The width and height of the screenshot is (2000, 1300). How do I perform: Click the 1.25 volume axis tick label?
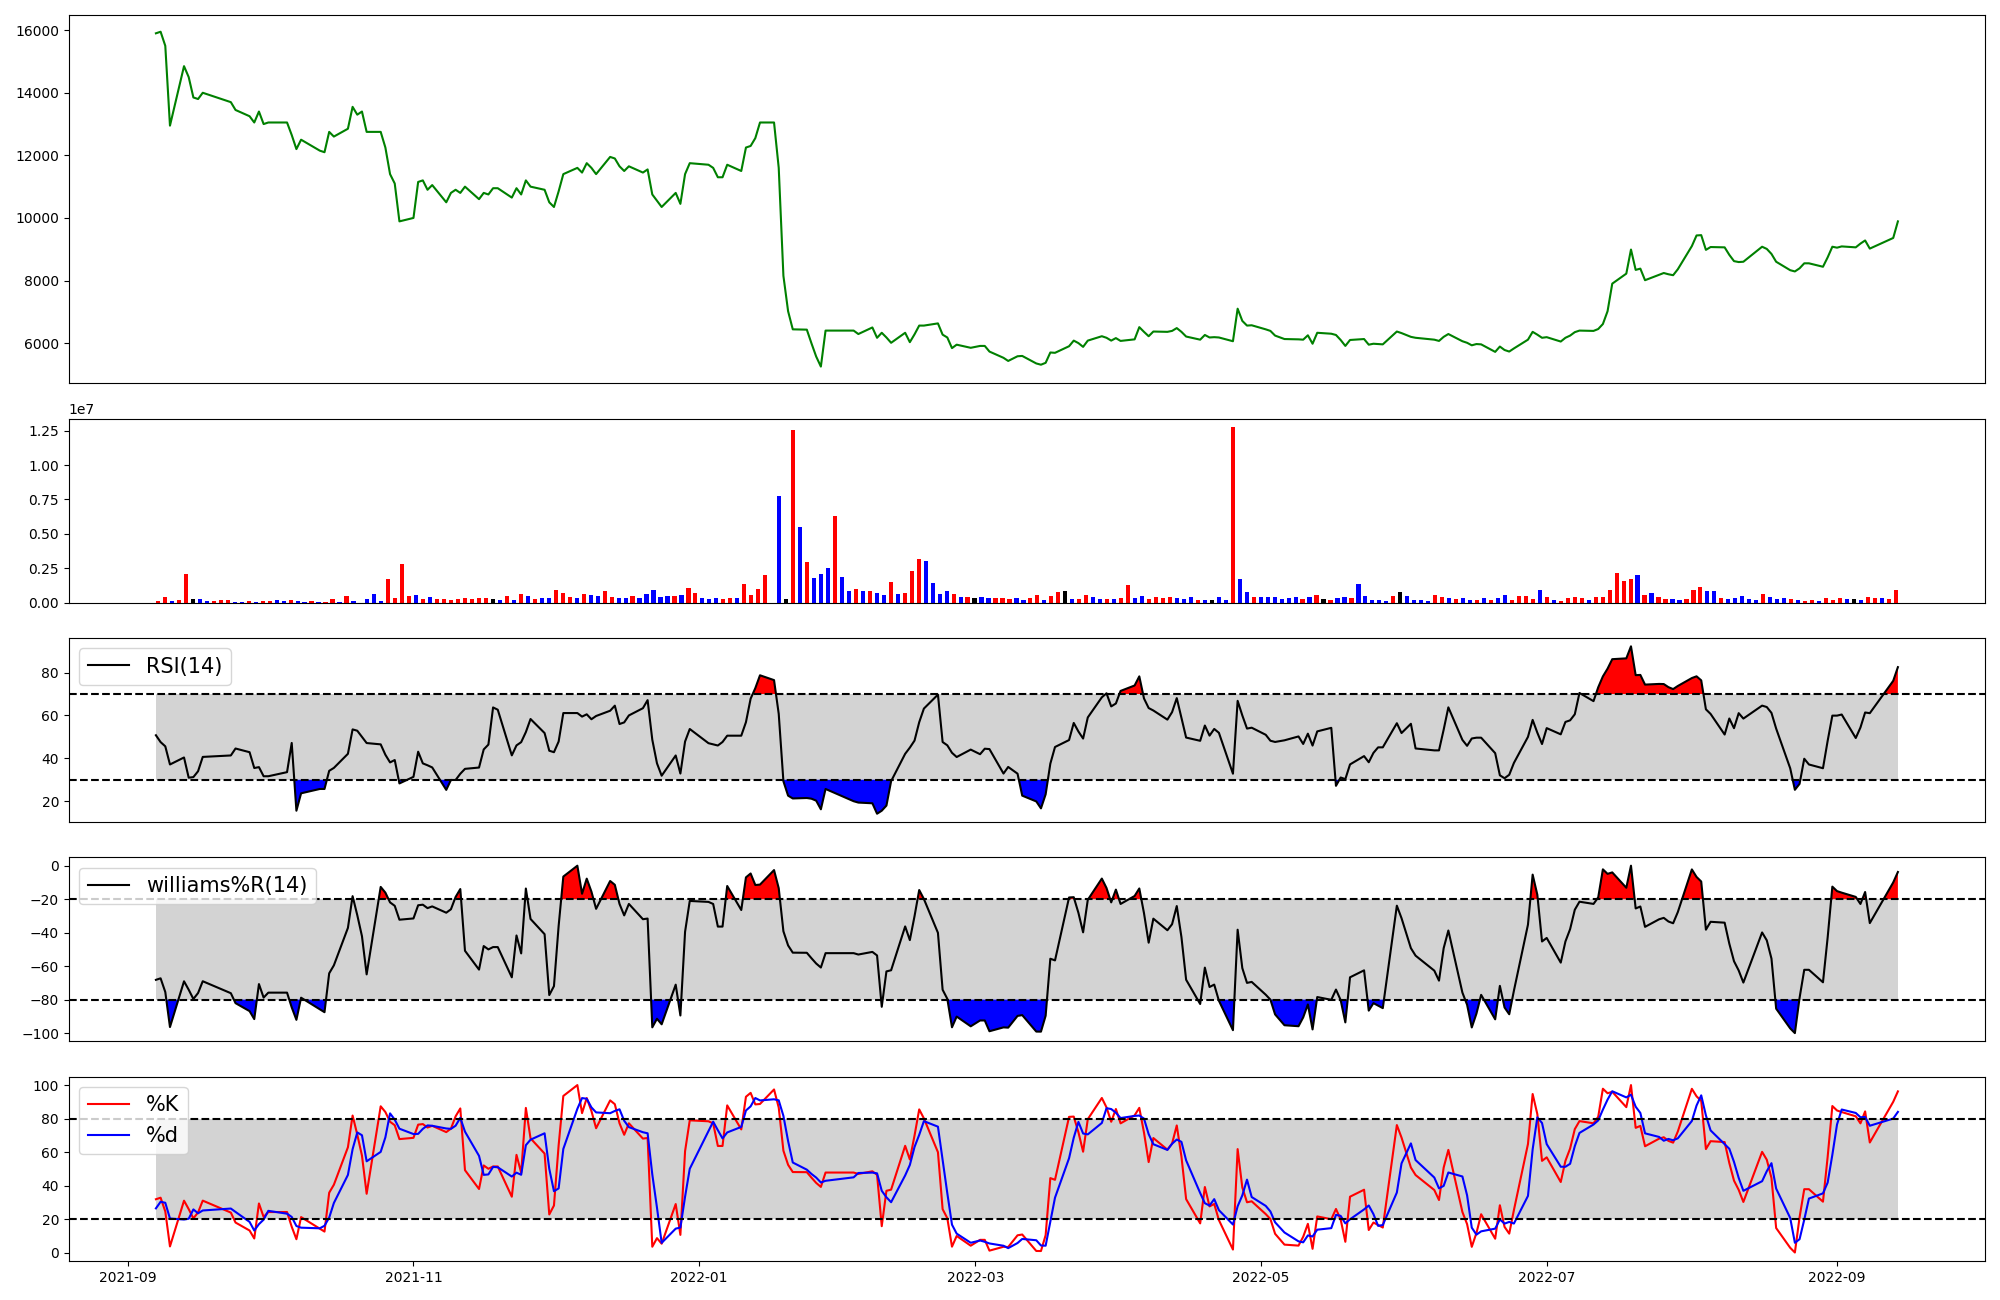[43, 431]
